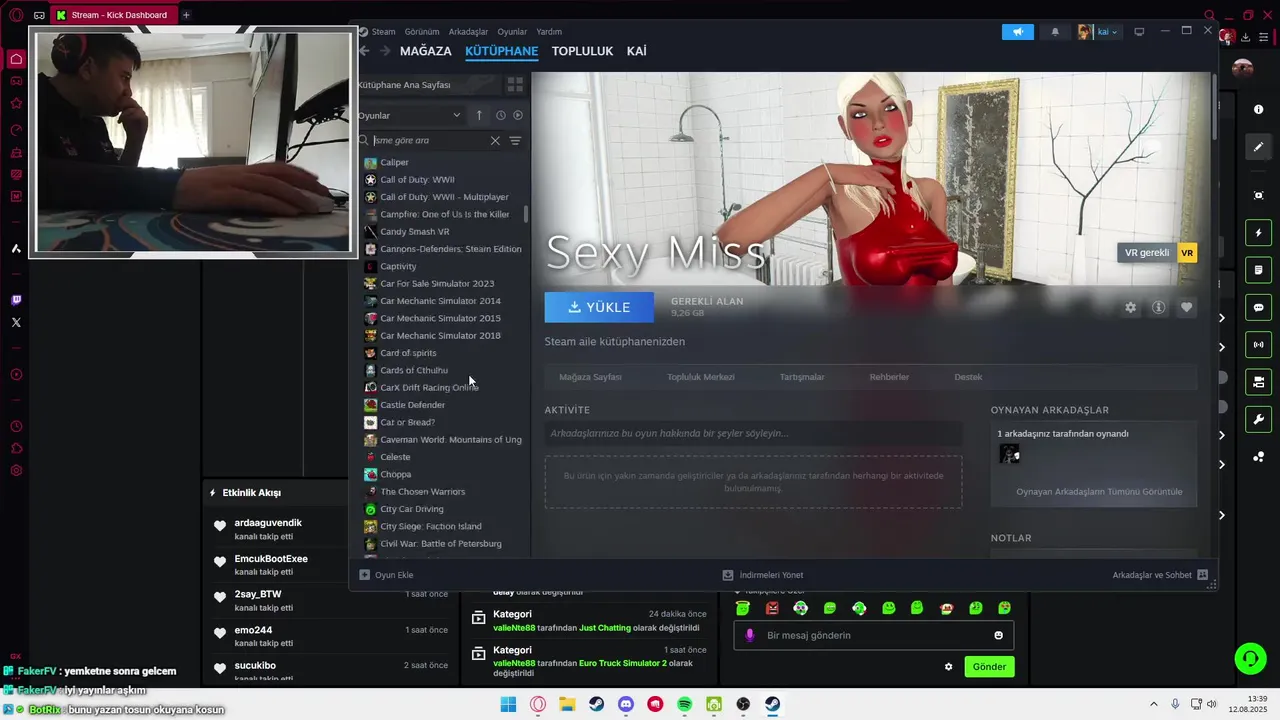Image resolution: width=1280 pixels, height=720 pixels.
Task: Select Car Mechanic Simulator 2018
Action: (x=440, y=336)
